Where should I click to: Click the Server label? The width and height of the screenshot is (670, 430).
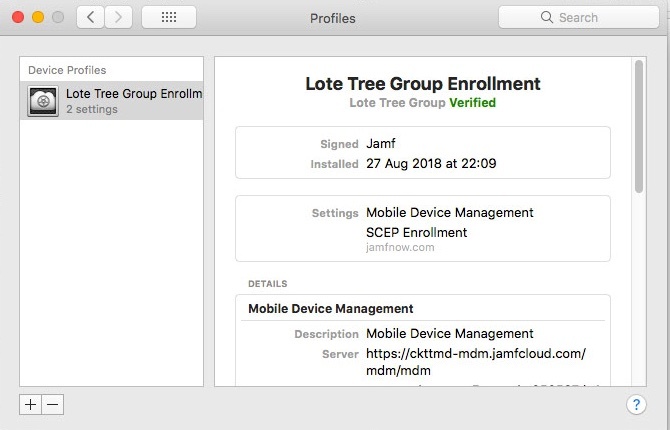tap(340, 354)
